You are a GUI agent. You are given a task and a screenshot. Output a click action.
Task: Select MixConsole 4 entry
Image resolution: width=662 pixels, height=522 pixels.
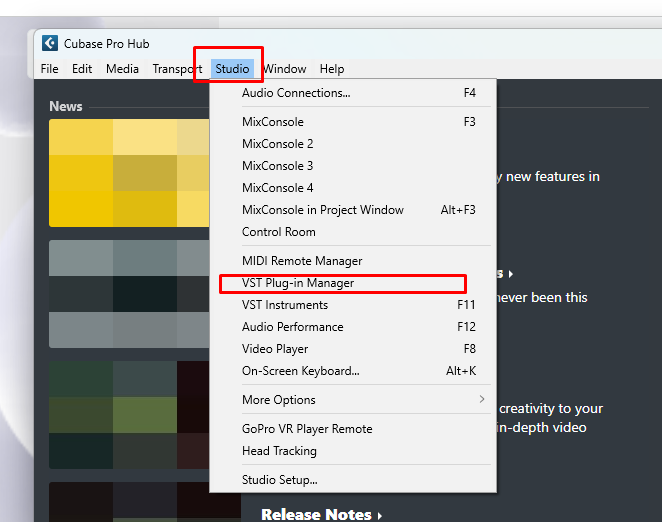[x=353, y=188]
